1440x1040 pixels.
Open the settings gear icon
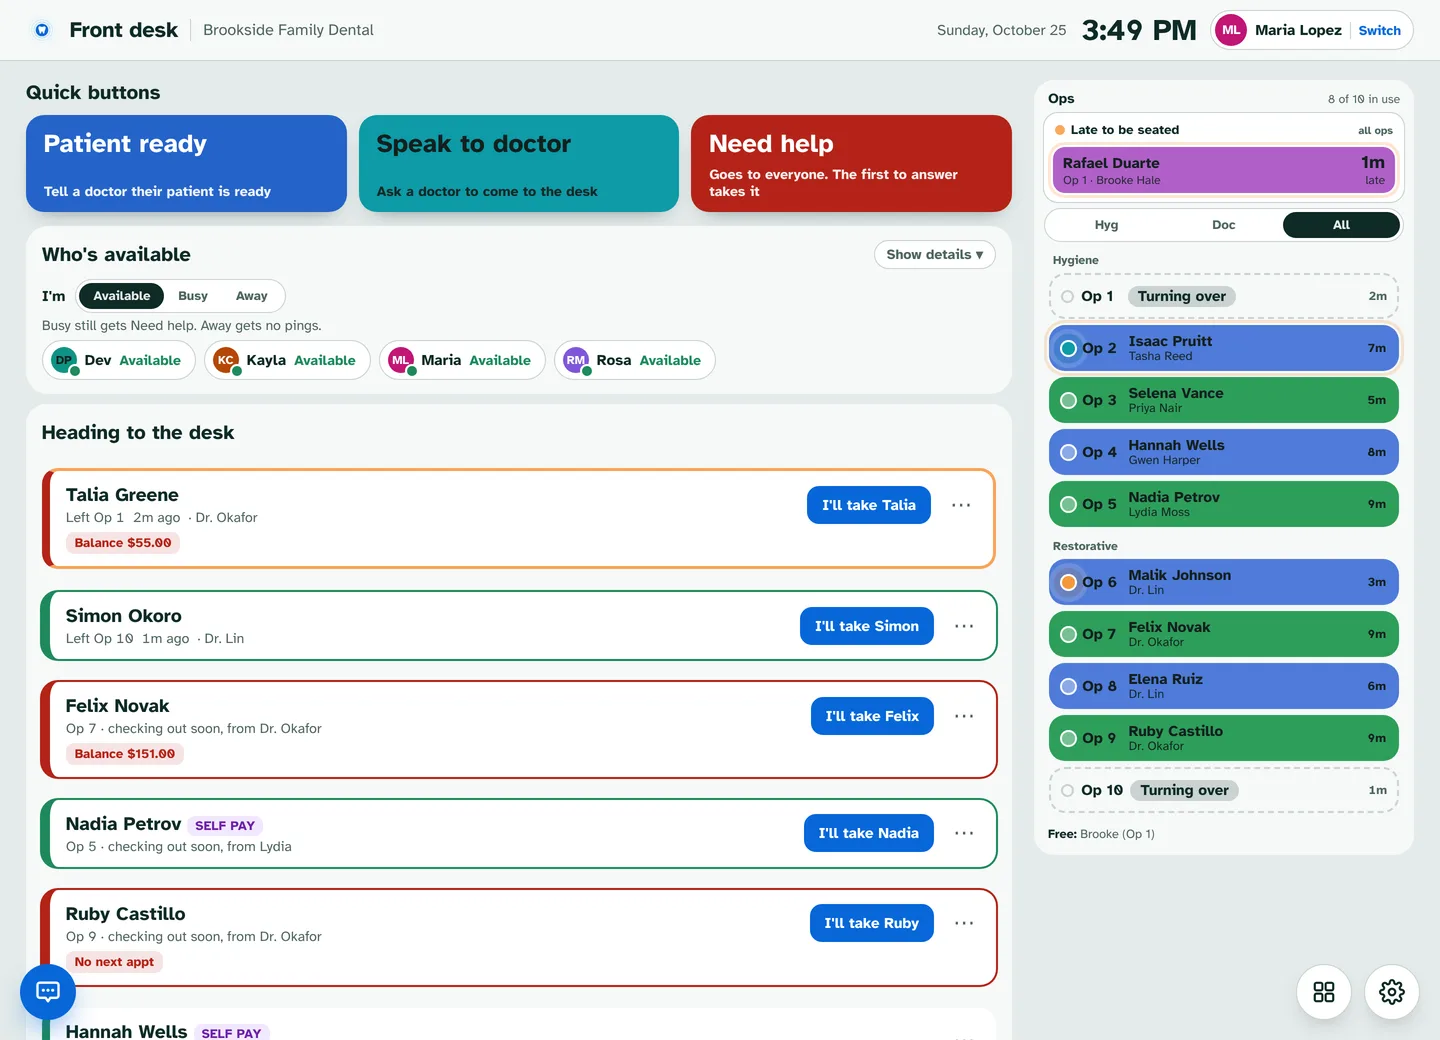pyautogui.click(x=1392, y=992)
